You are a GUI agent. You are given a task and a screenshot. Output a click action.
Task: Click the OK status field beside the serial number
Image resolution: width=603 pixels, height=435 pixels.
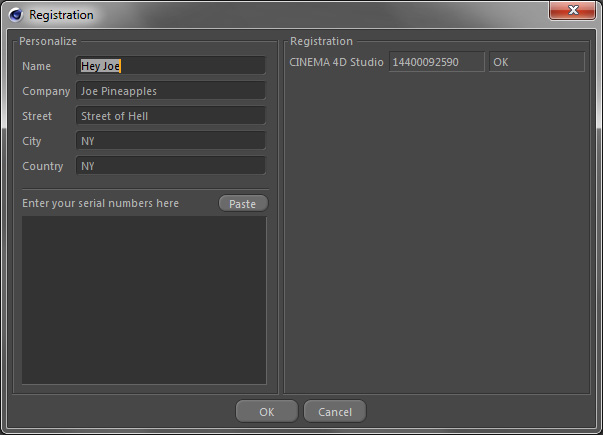click(x=537, y=62)
